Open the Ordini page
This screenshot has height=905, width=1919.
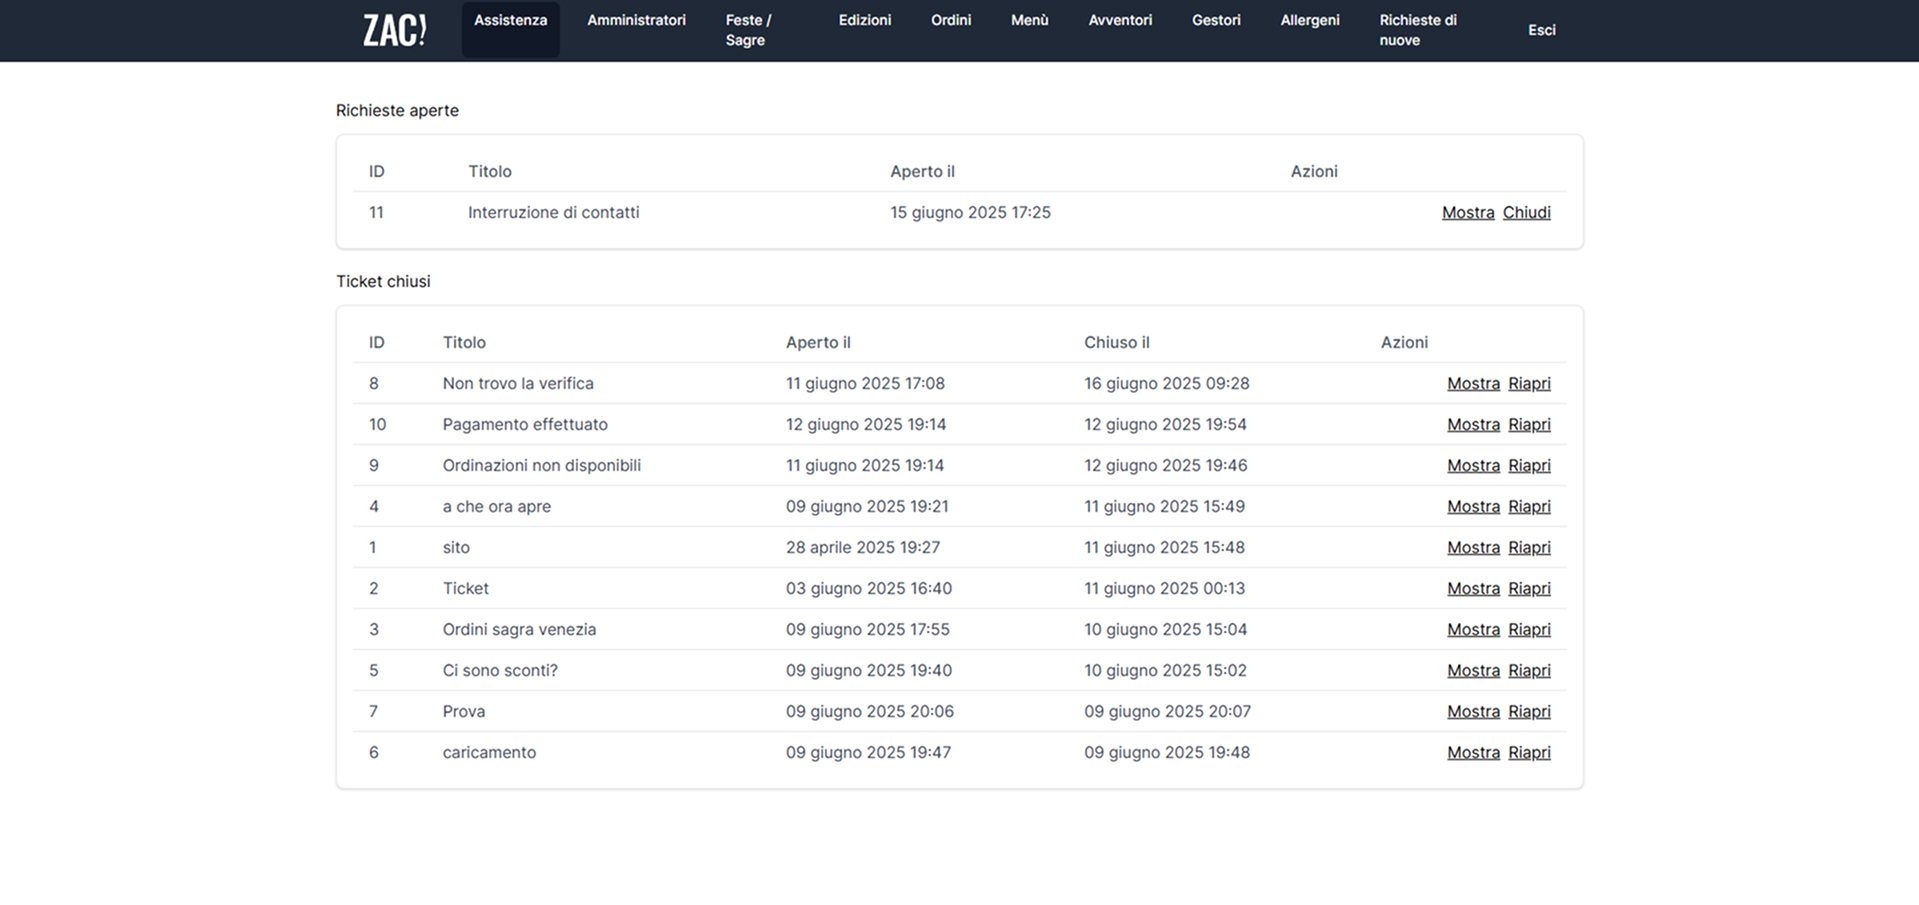click(951, 20)
